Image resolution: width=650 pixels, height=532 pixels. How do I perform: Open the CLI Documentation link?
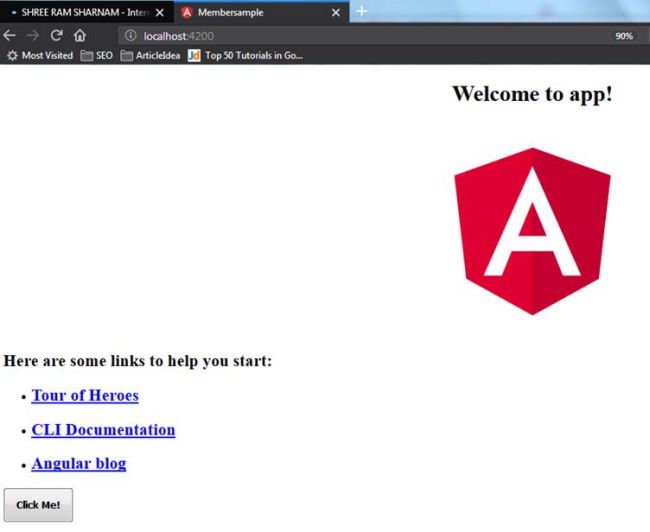pyautogui.click(x=103, y=430)
